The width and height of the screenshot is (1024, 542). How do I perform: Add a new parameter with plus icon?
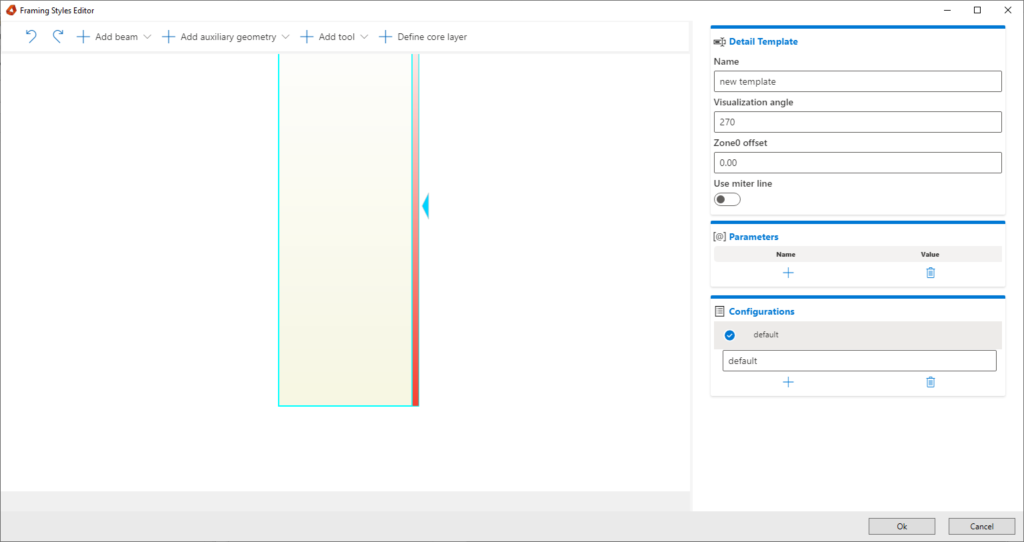pyautogui.click(x=788, y=273)
